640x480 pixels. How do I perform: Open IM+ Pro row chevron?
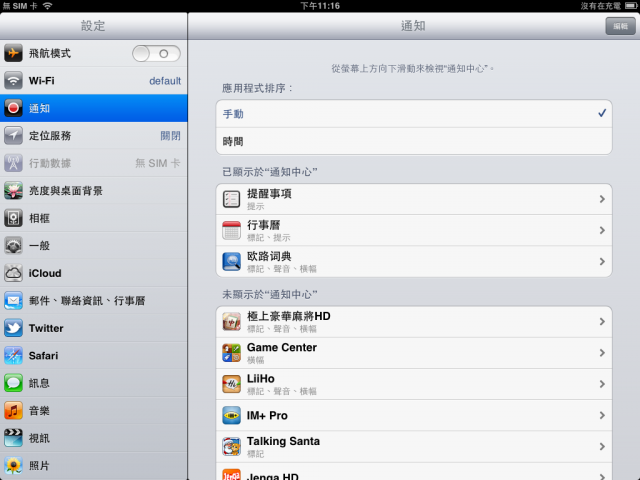pyautogui.click(x=602, y=415)
